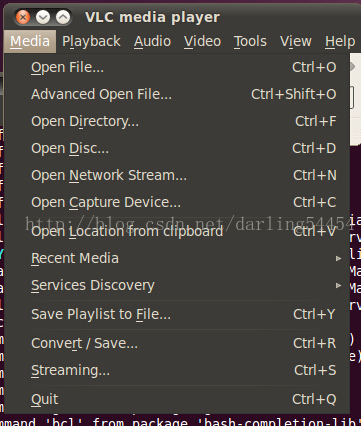Maximize the VLC window
This screenshot has width=361, height=426.
pos(63,17)
